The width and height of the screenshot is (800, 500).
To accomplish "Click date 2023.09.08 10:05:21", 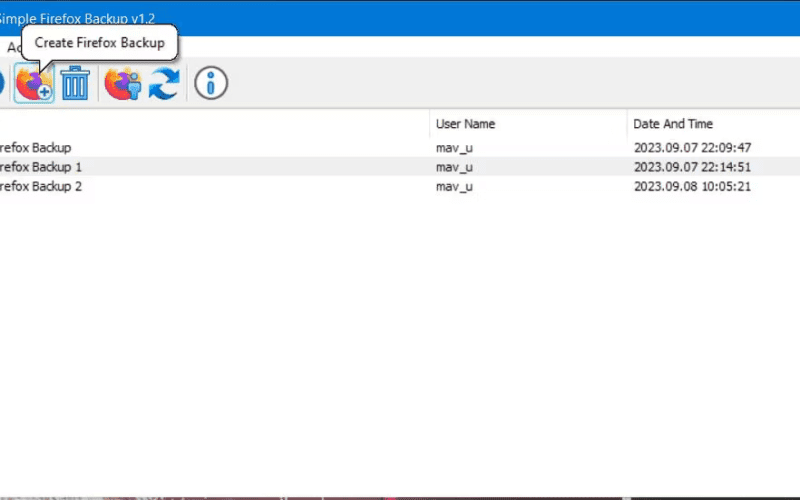I will [692, 186].
